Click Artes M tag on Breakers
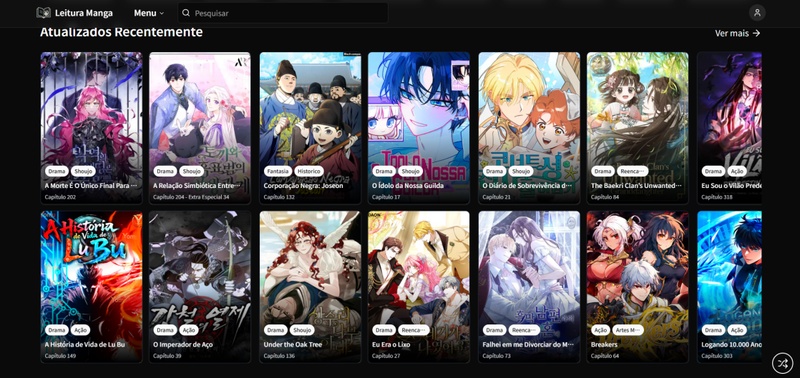 pyautogui.click(x=629, y=330)
